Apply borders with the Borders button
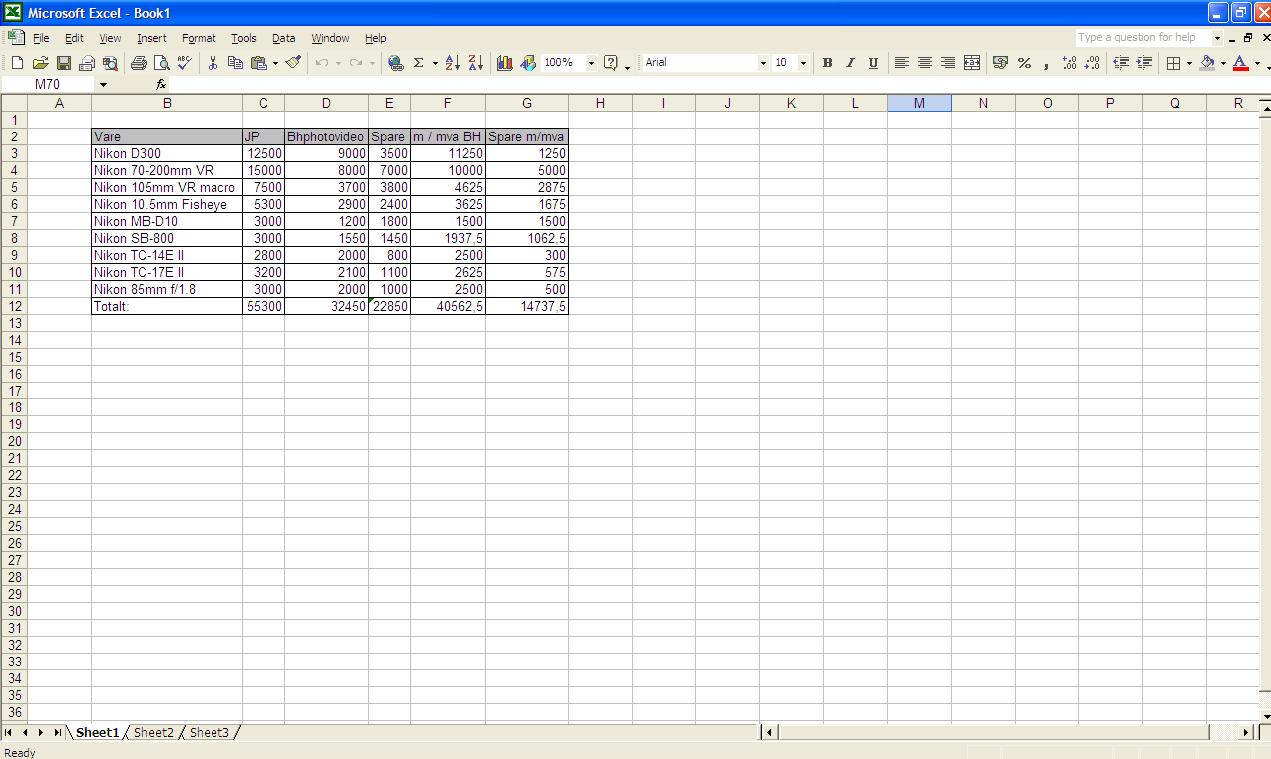Image resolution: width=1271 pixels, height=759 pixels. tap(1174, 63)
